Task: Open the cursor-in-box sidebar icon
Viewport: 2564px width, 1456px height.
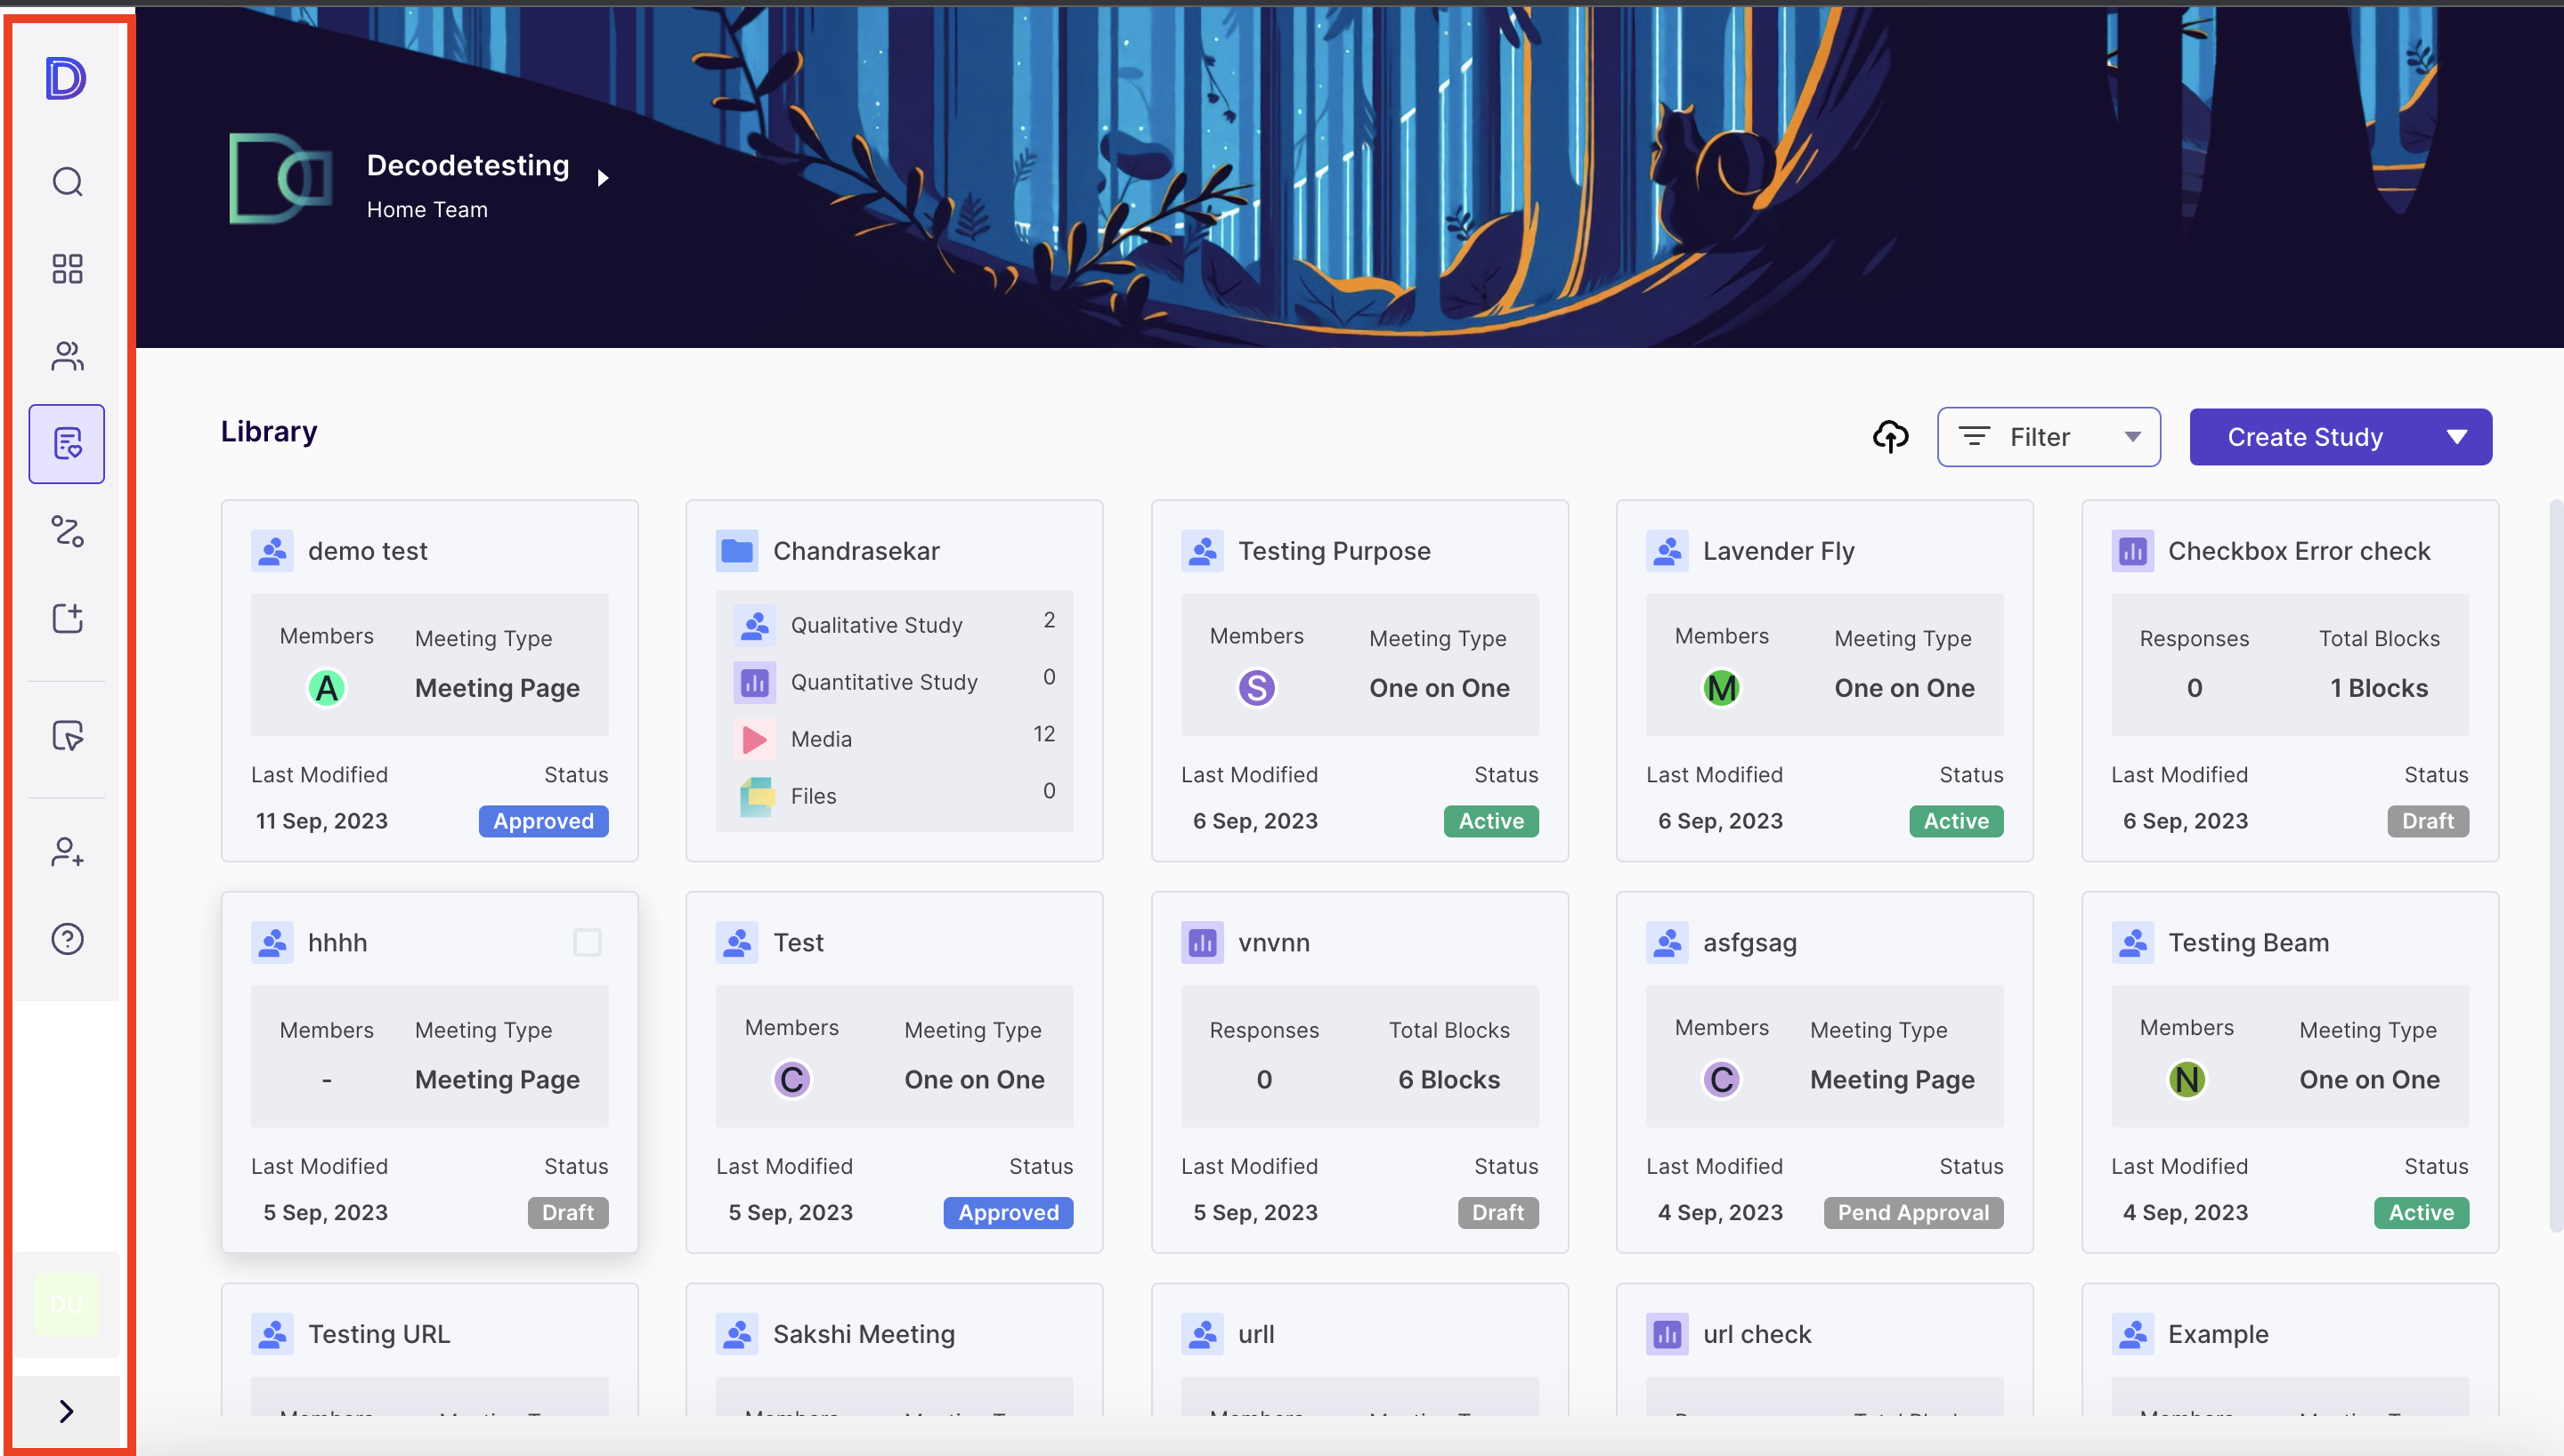Action: (x=67, y=736)
